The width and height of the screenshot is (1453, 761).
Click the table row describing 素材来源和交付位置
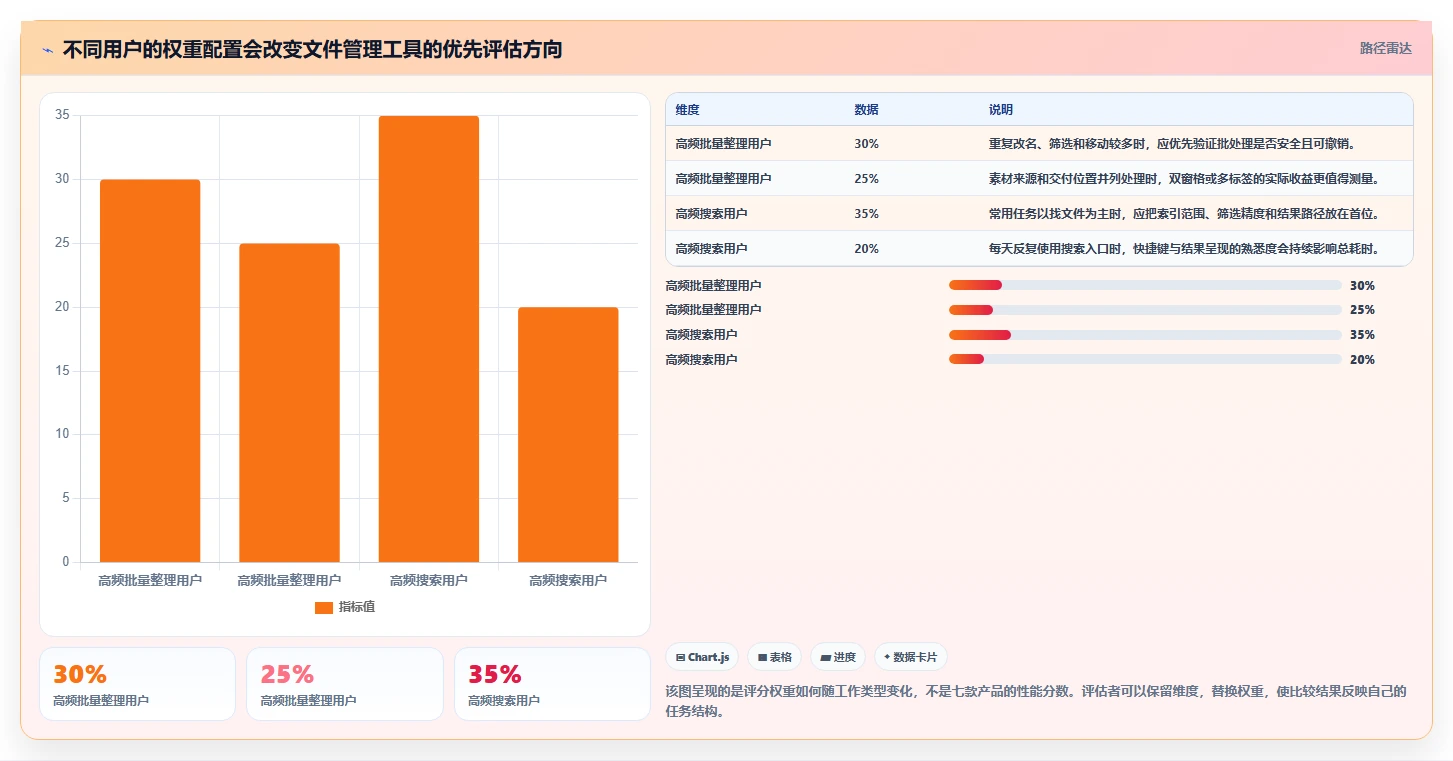[1039, 179]
